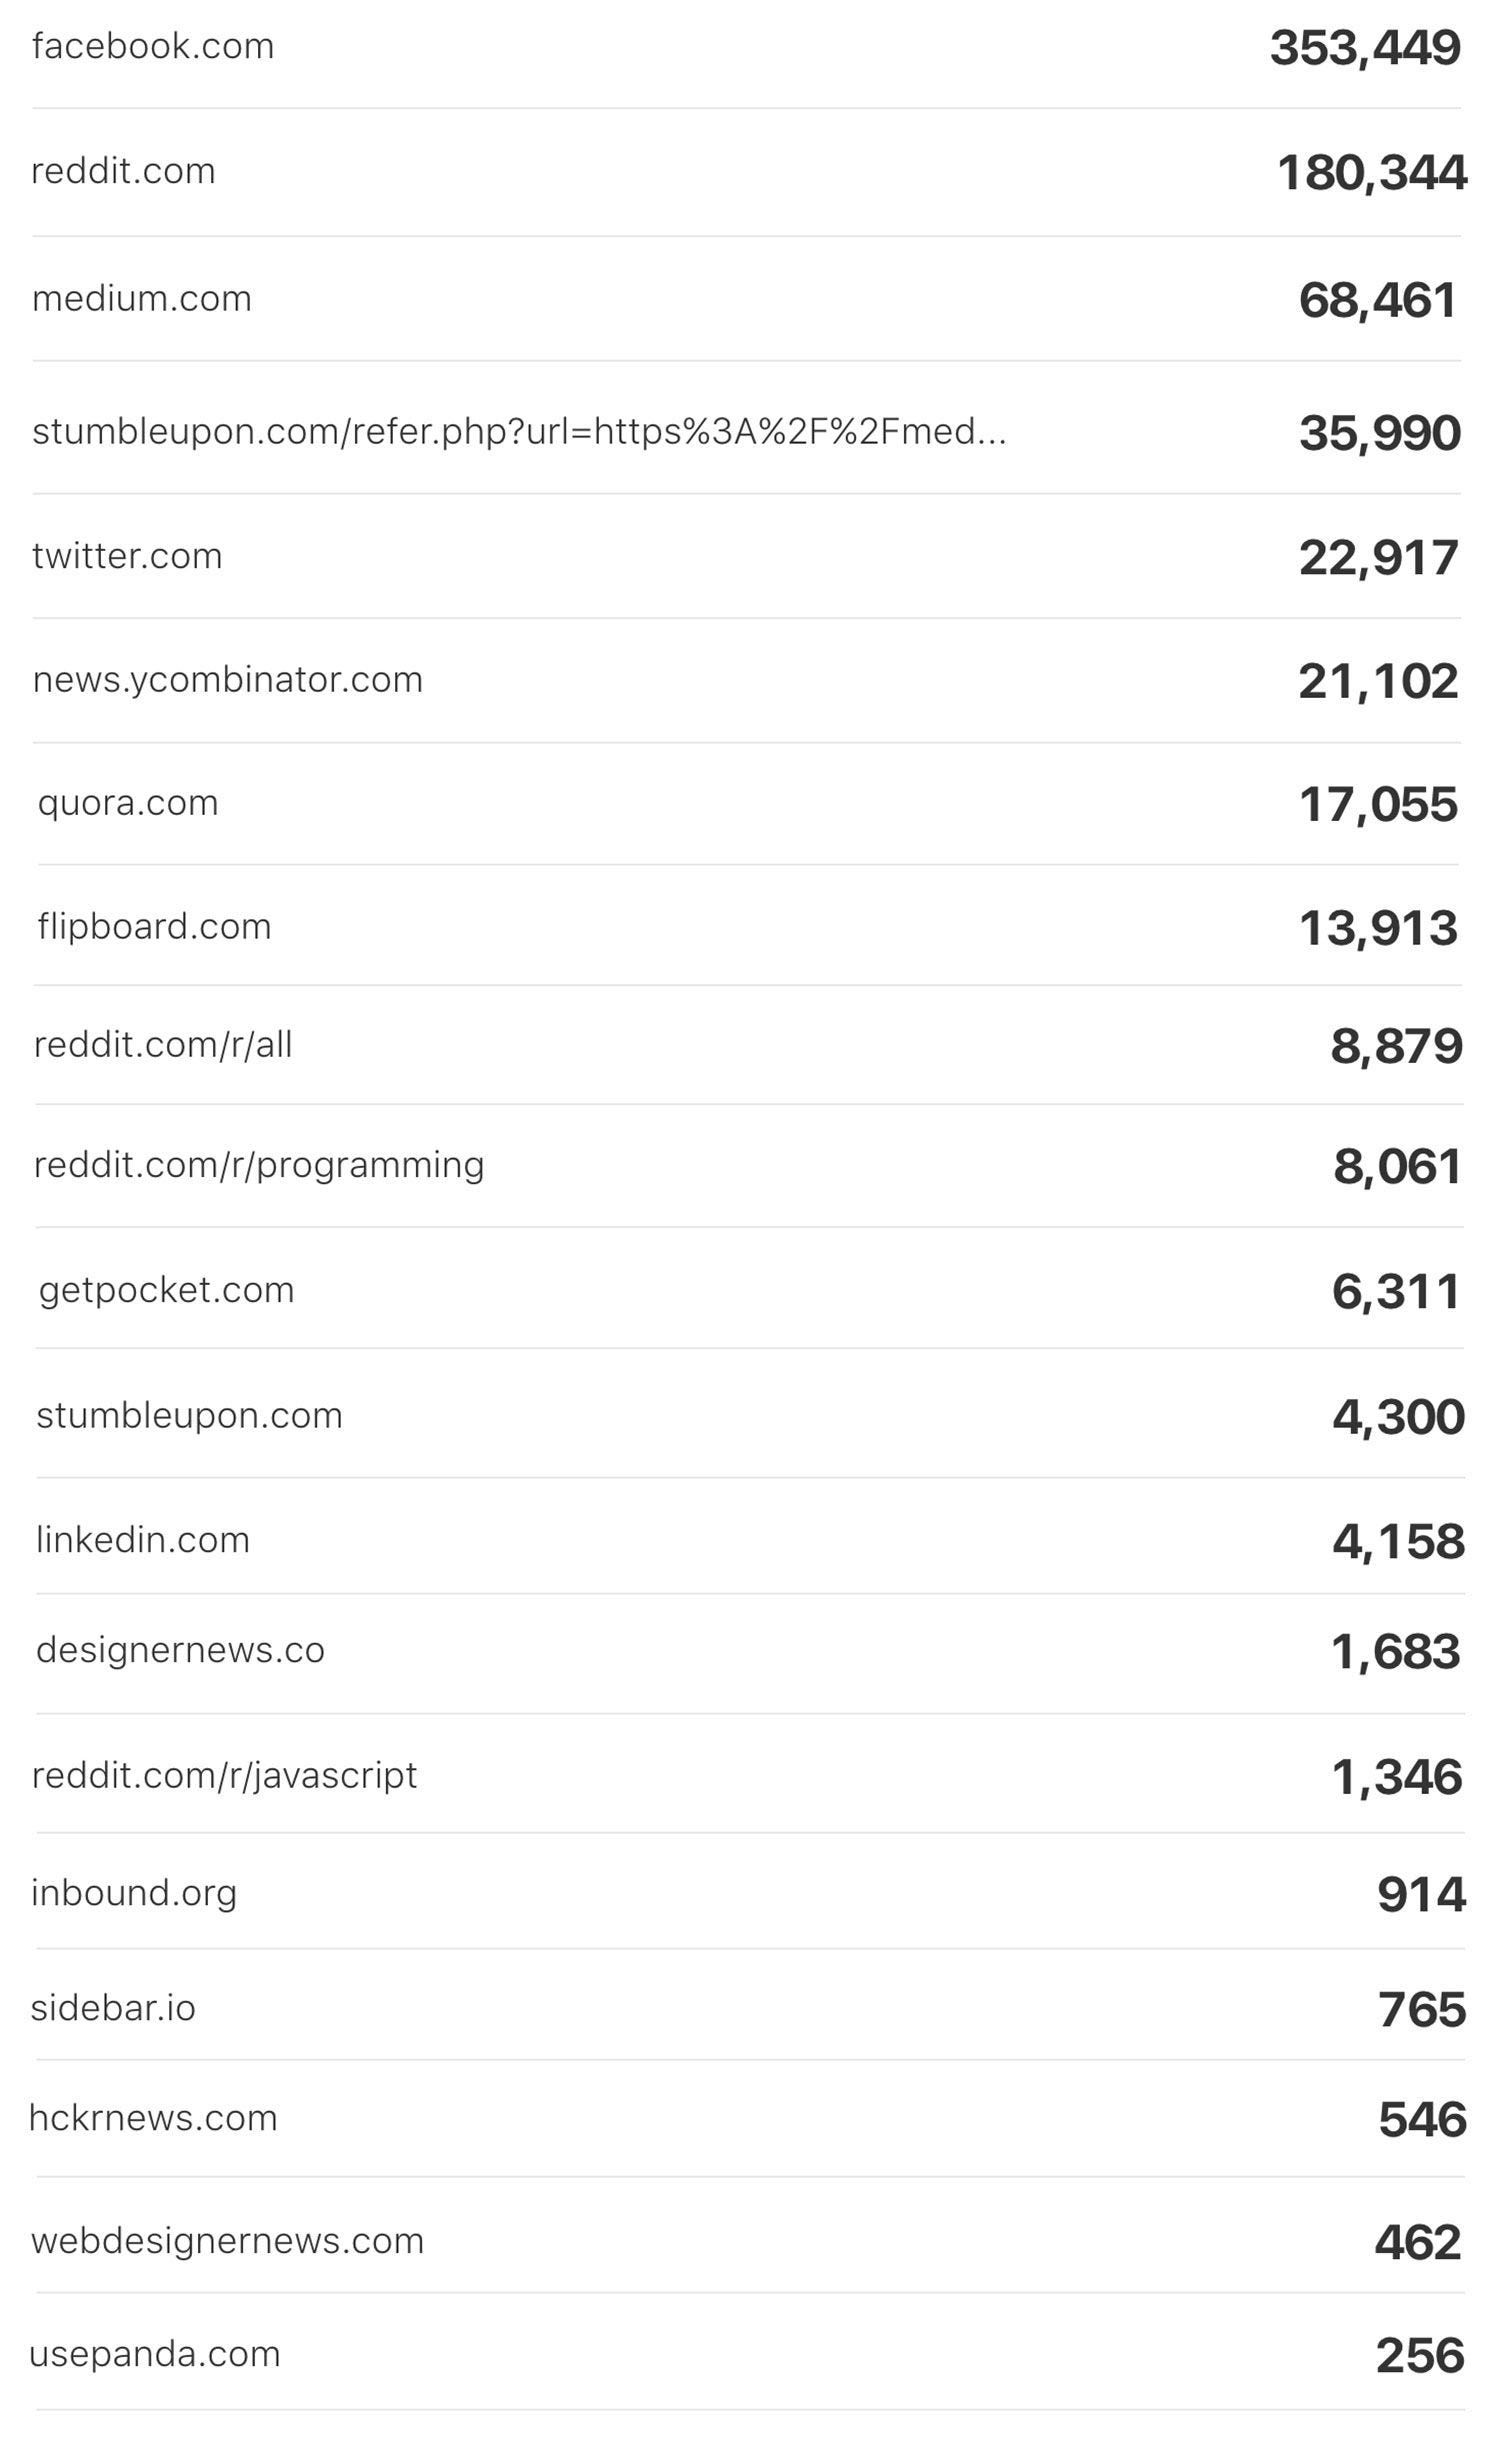The height and width of the screenshot is (2460, 1500).
Task: Open hckrnews.com referrer row
Action: 750,2119
